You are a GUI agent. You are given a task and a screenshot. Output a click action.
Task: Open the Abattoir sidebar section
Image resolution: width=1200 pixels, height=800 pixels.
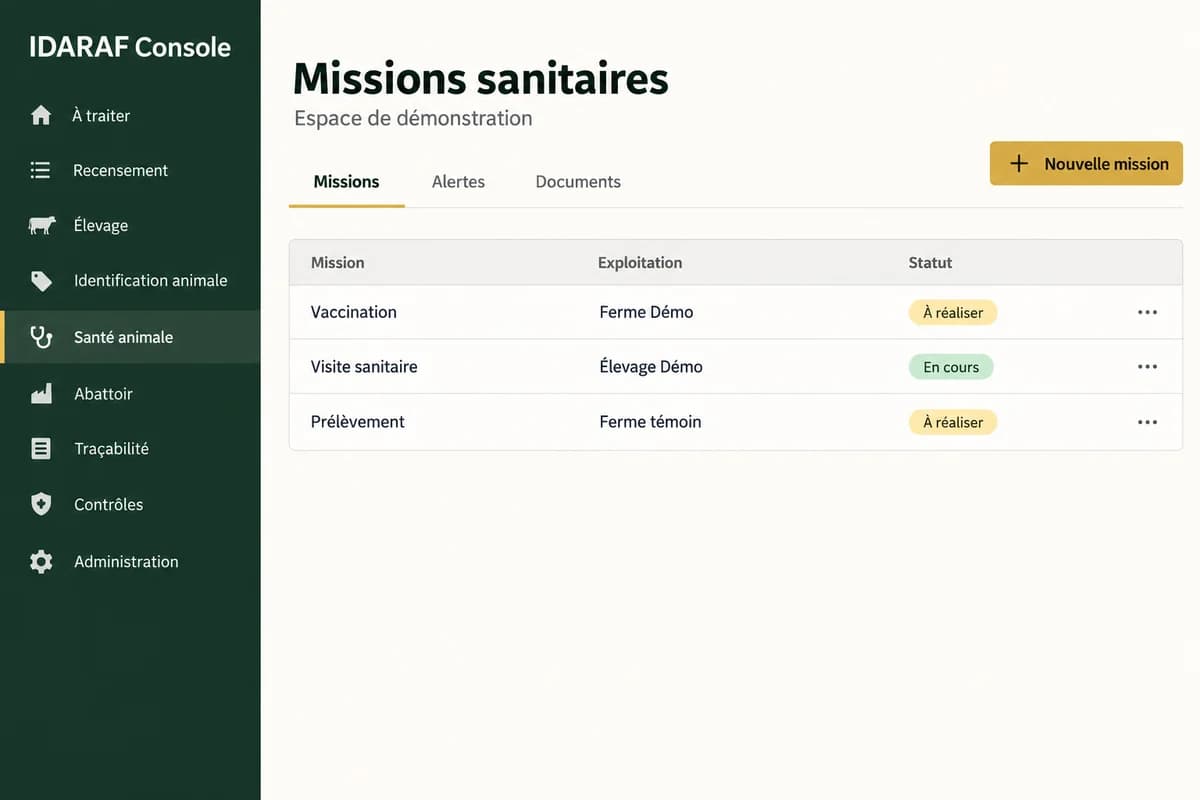point(130,394)
